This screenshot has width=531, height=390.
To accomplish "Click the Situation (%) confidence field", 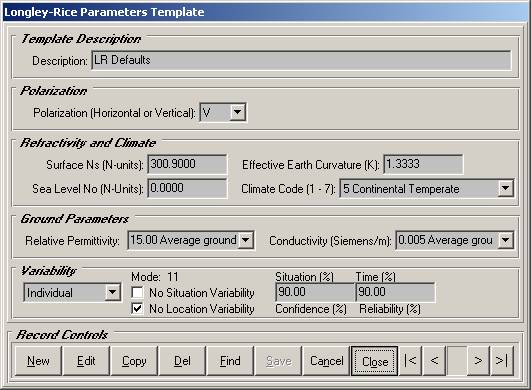I will 315,292.
